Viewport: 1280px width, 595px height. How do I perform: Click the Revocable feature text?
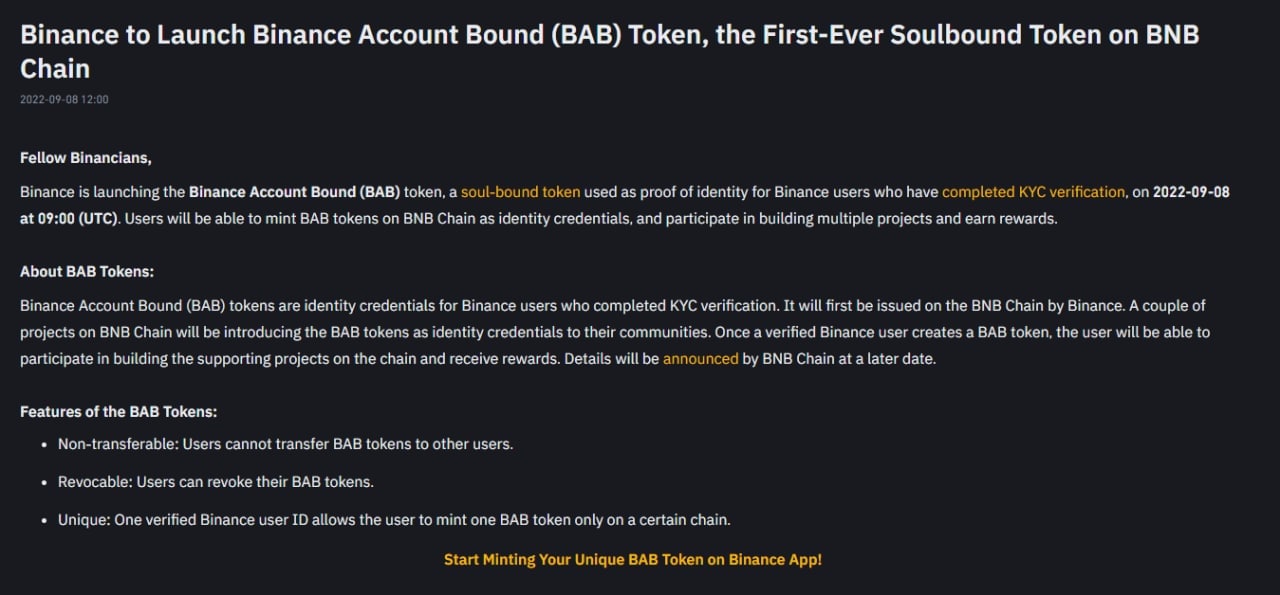point(215,482)
